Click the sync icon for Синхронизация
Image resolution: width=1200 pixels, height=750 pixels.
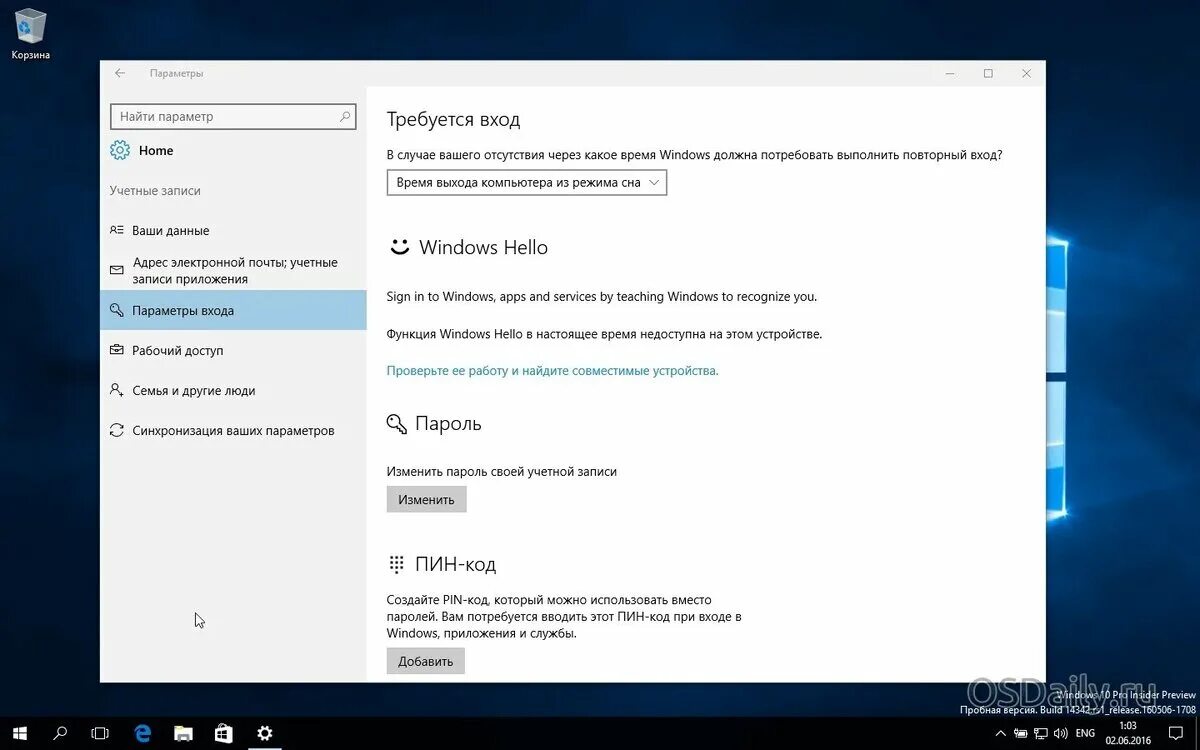click(117, 430)
